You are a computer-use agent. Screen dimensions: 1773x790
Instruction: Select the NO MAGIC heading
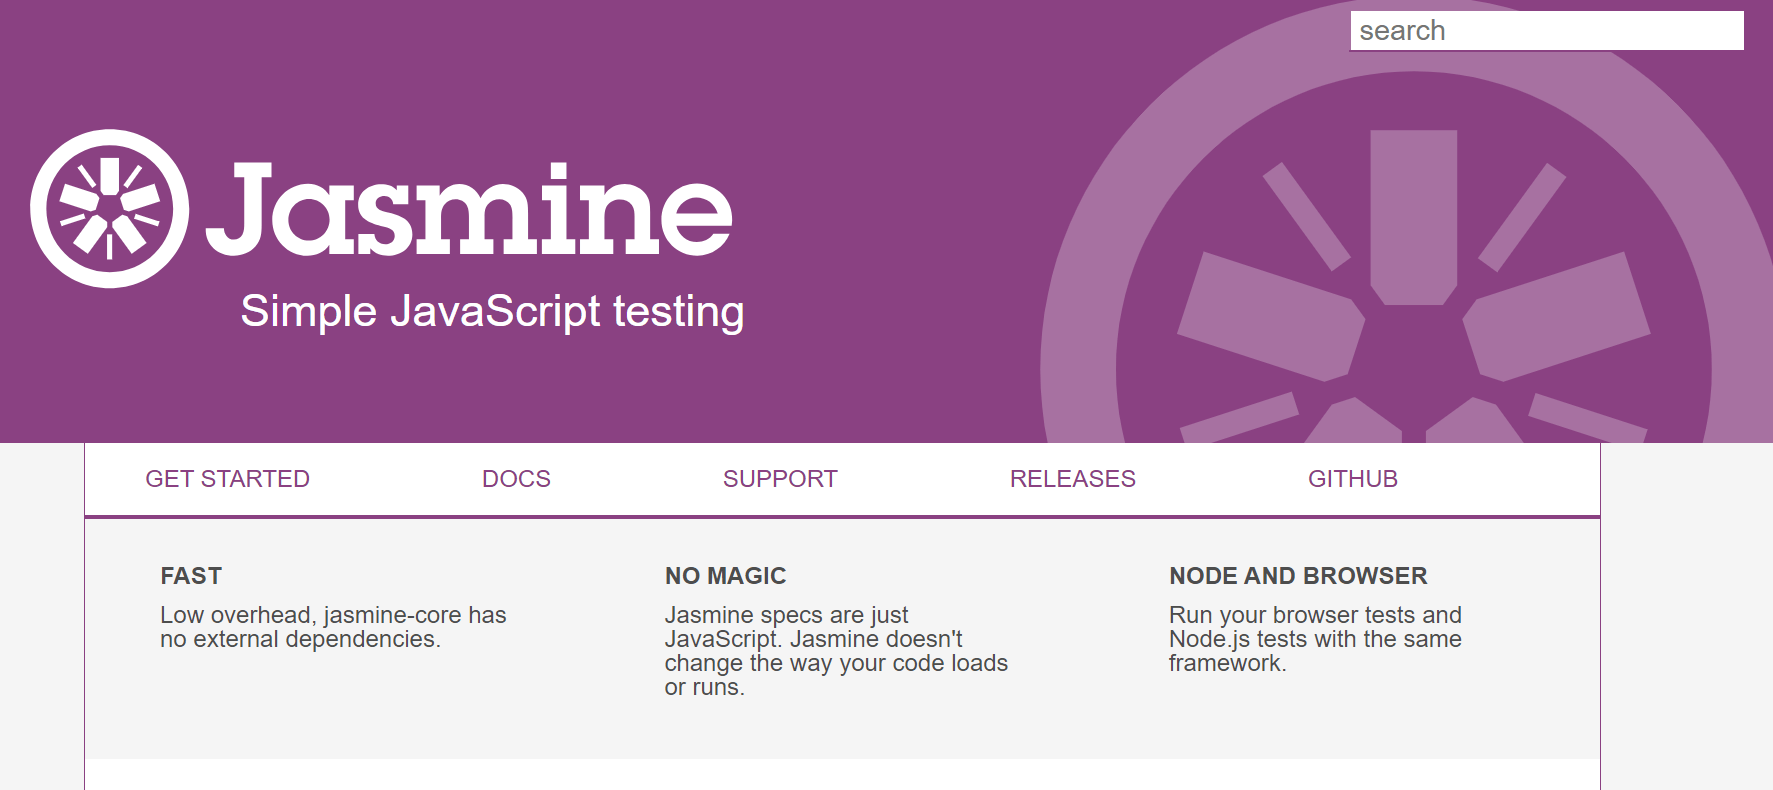726,576
